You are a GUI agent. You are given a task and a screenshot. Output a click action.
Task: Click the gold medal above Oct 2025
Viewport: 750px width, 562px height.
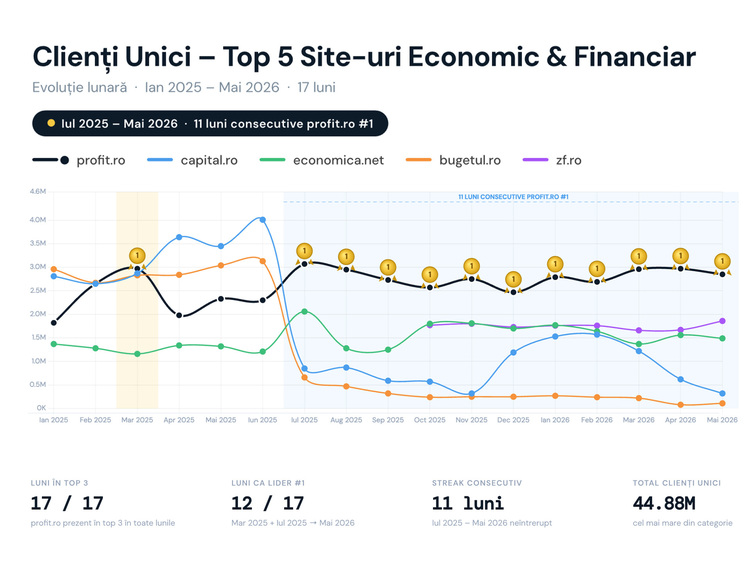coord(430,275)
